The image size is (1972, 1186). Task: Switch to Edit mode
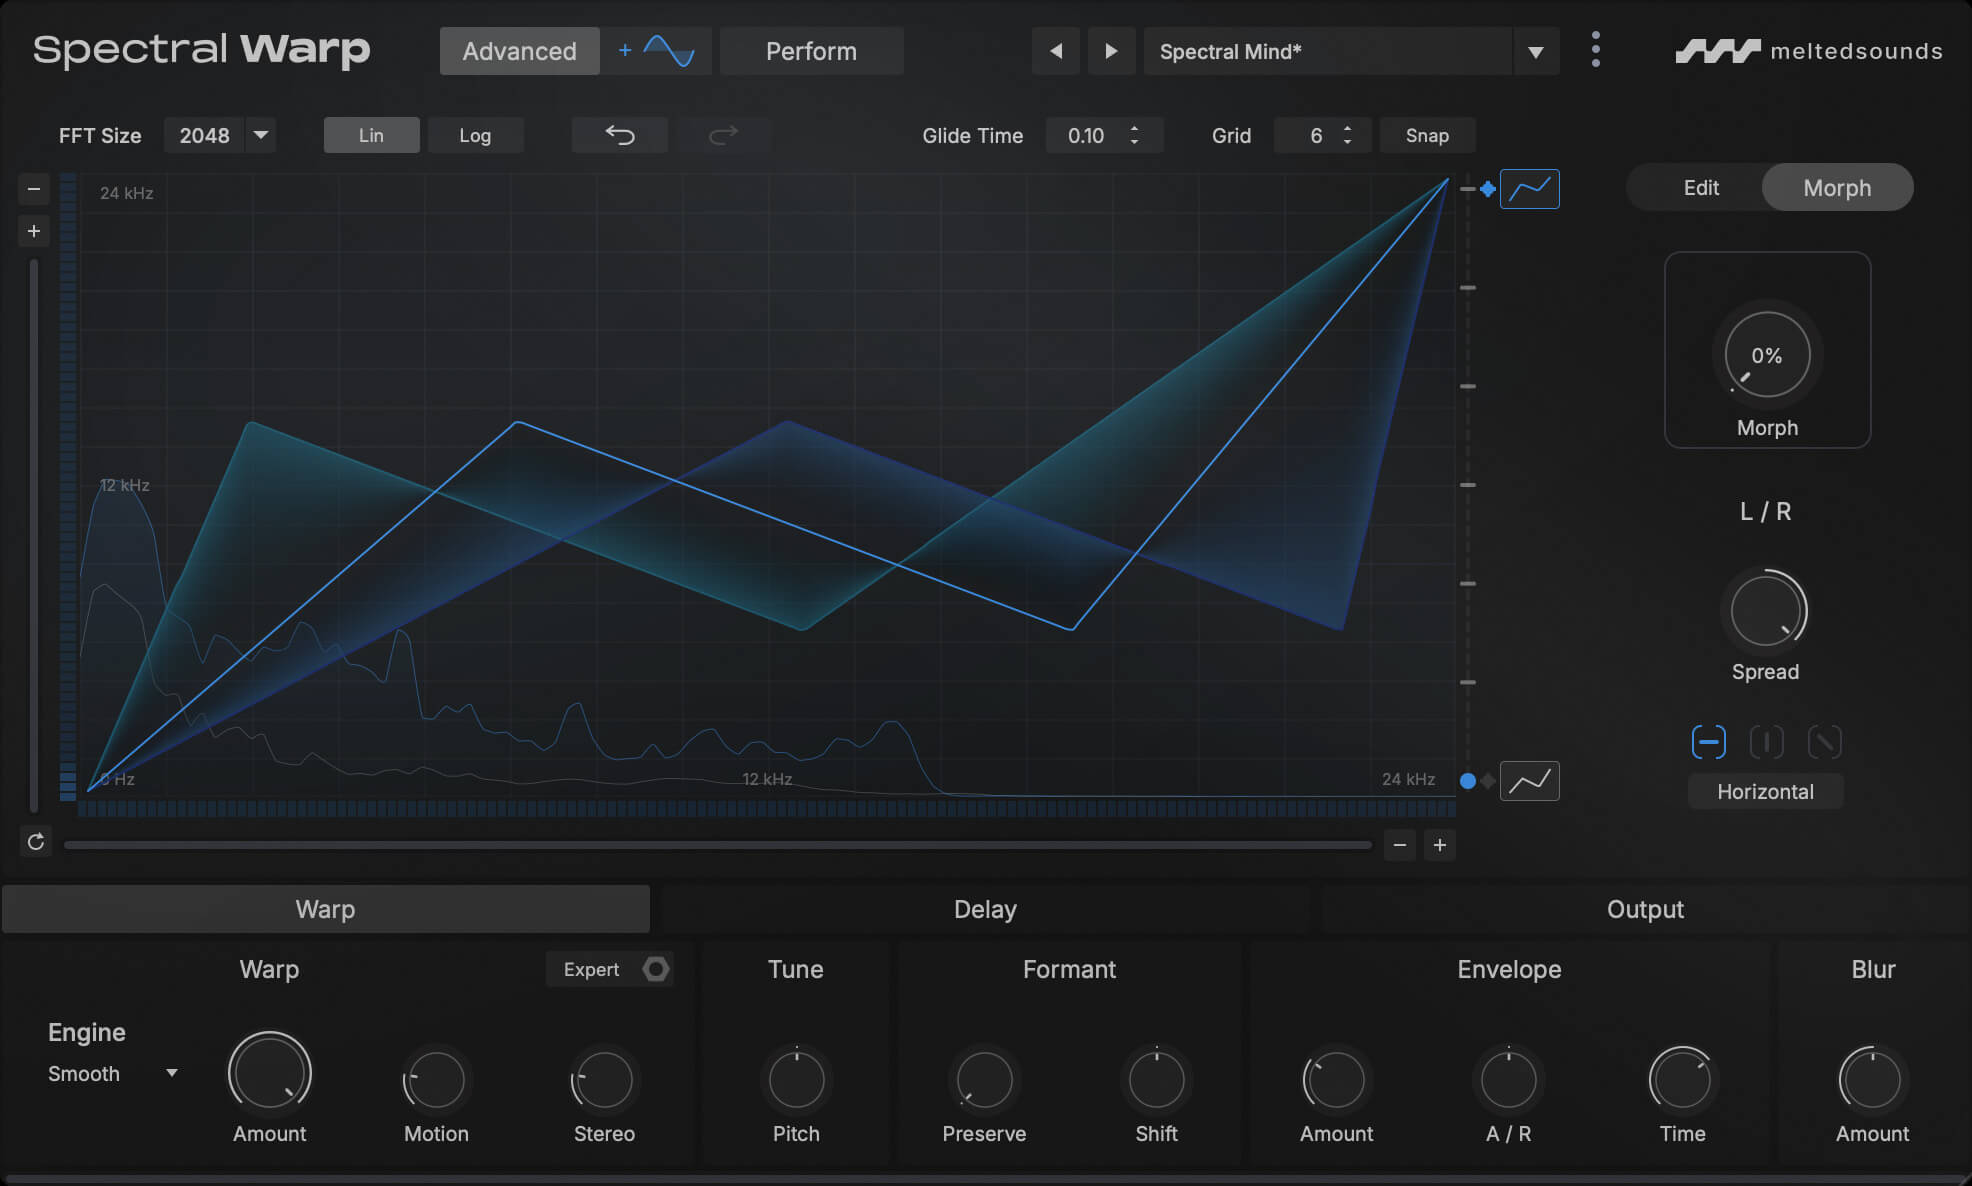coord(1701,188)
